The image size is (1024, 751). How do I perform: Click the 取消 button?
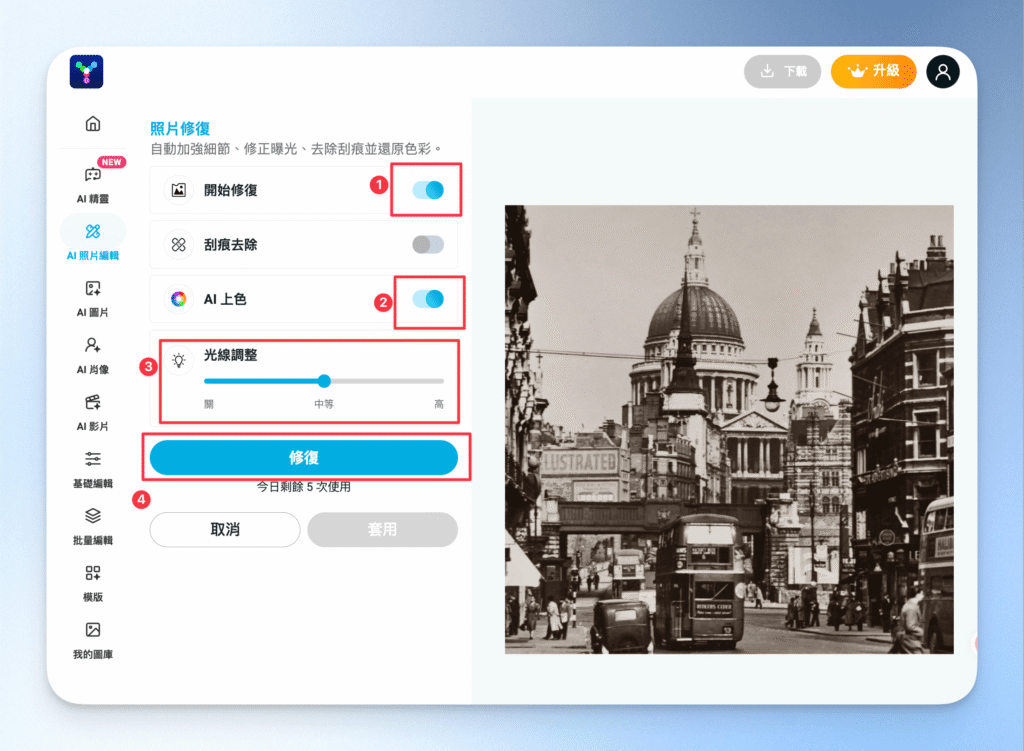[x=225, y=530]
